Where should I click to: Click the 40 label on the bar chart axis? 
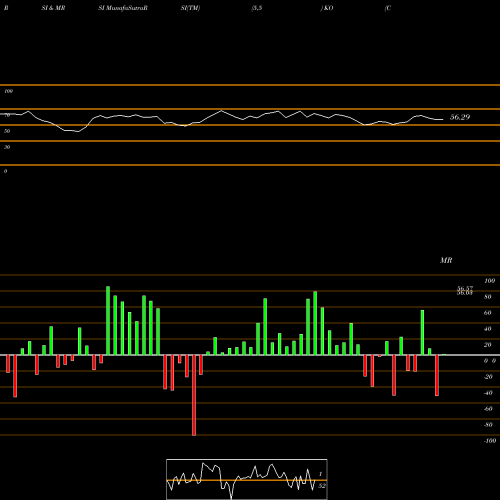coord(488,329)
